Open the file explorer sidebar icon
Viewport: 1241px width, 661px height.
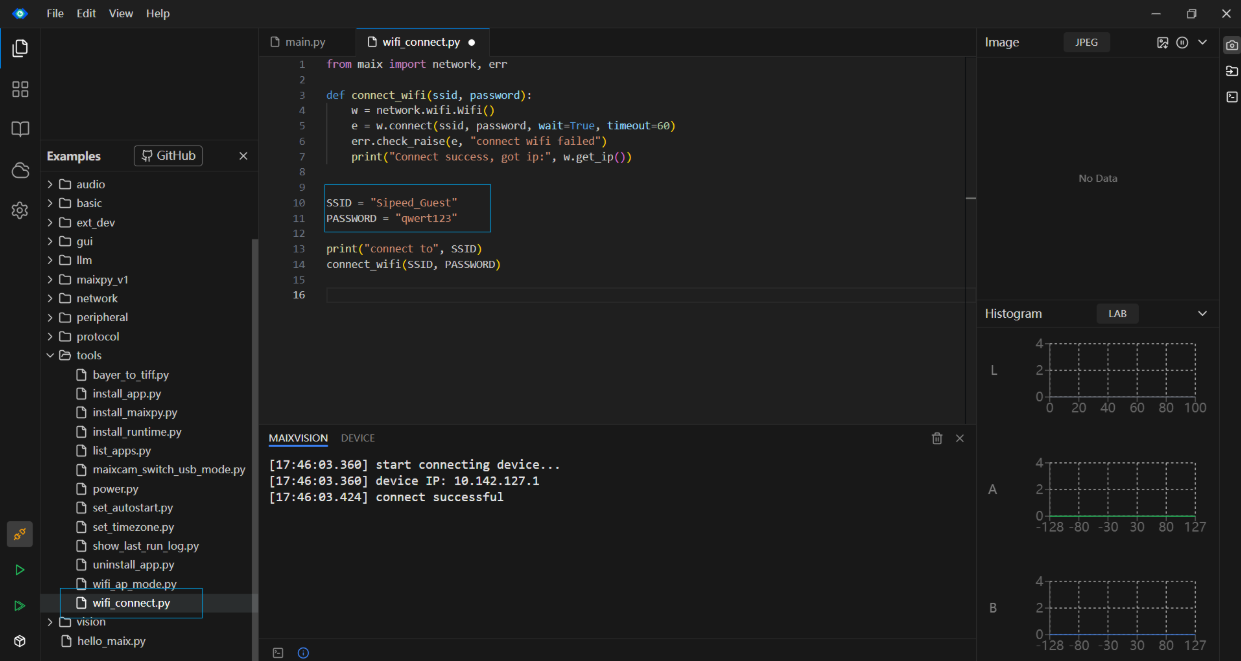tap(20, 48)
